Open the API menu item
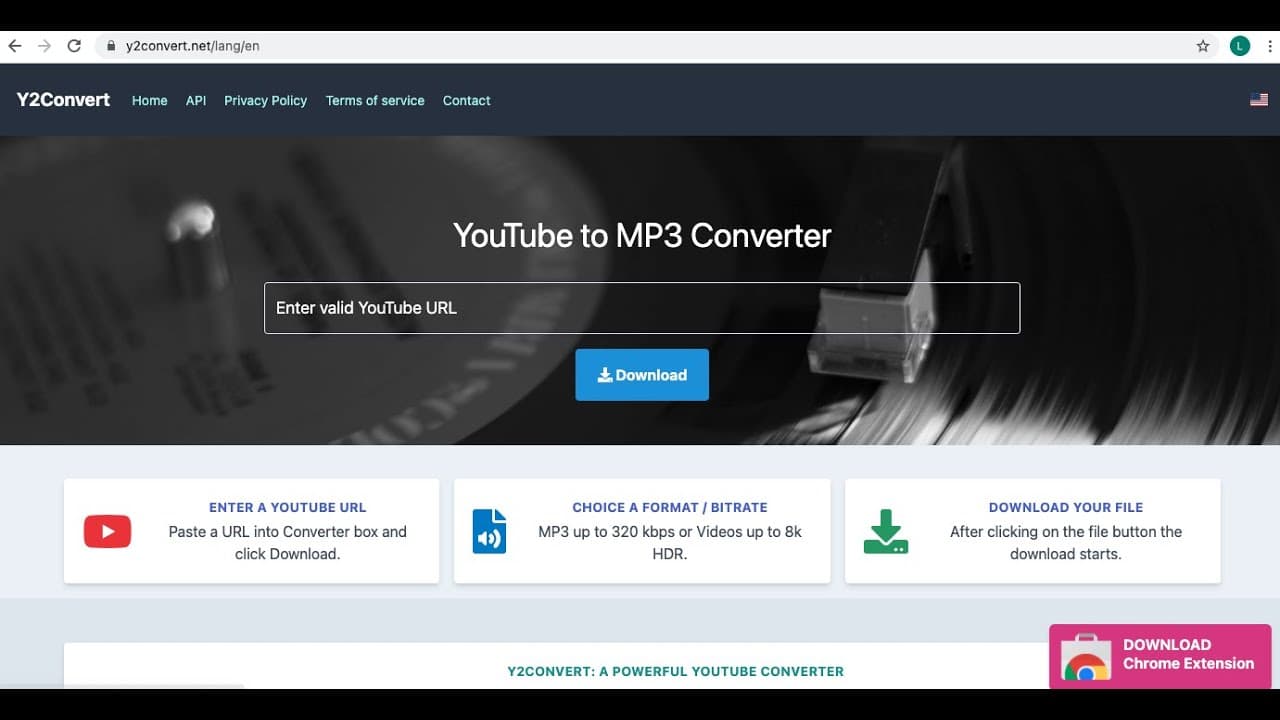Viewport: 1280px width, 720px height. tap(196, 101)
